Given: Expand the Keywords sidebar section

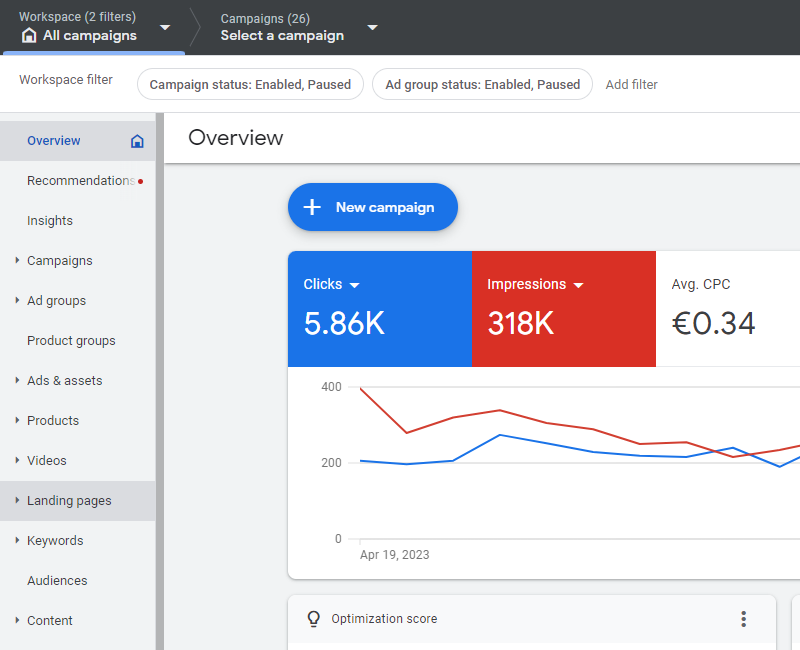Looking at the screenshot, I should (18, 541).
